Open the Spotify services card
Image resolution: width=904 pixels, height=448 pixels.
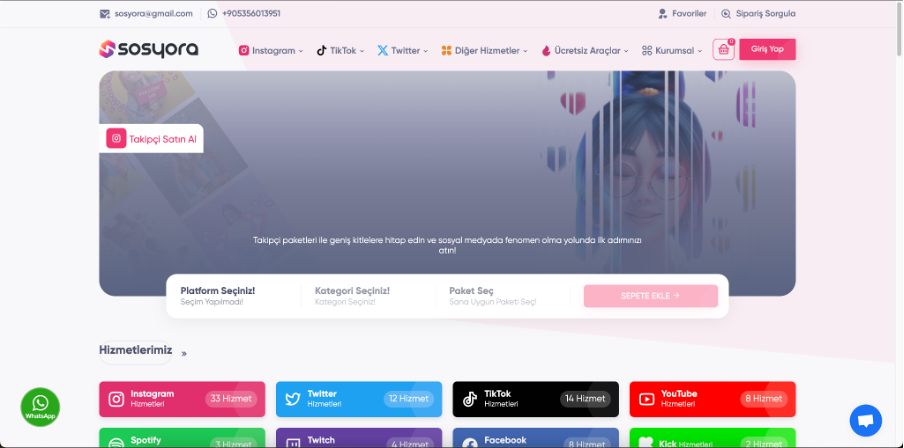[x=182, y=438]
